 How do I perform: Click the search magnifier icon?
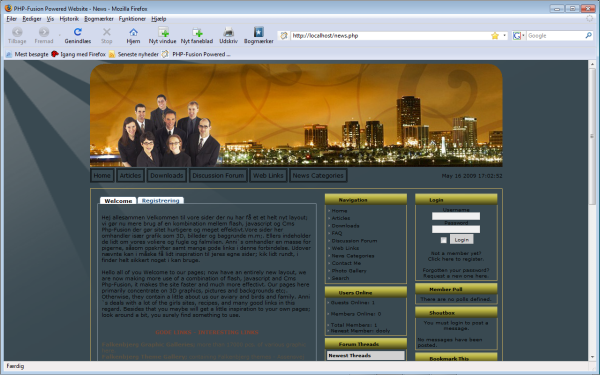(x=589, y=36)
